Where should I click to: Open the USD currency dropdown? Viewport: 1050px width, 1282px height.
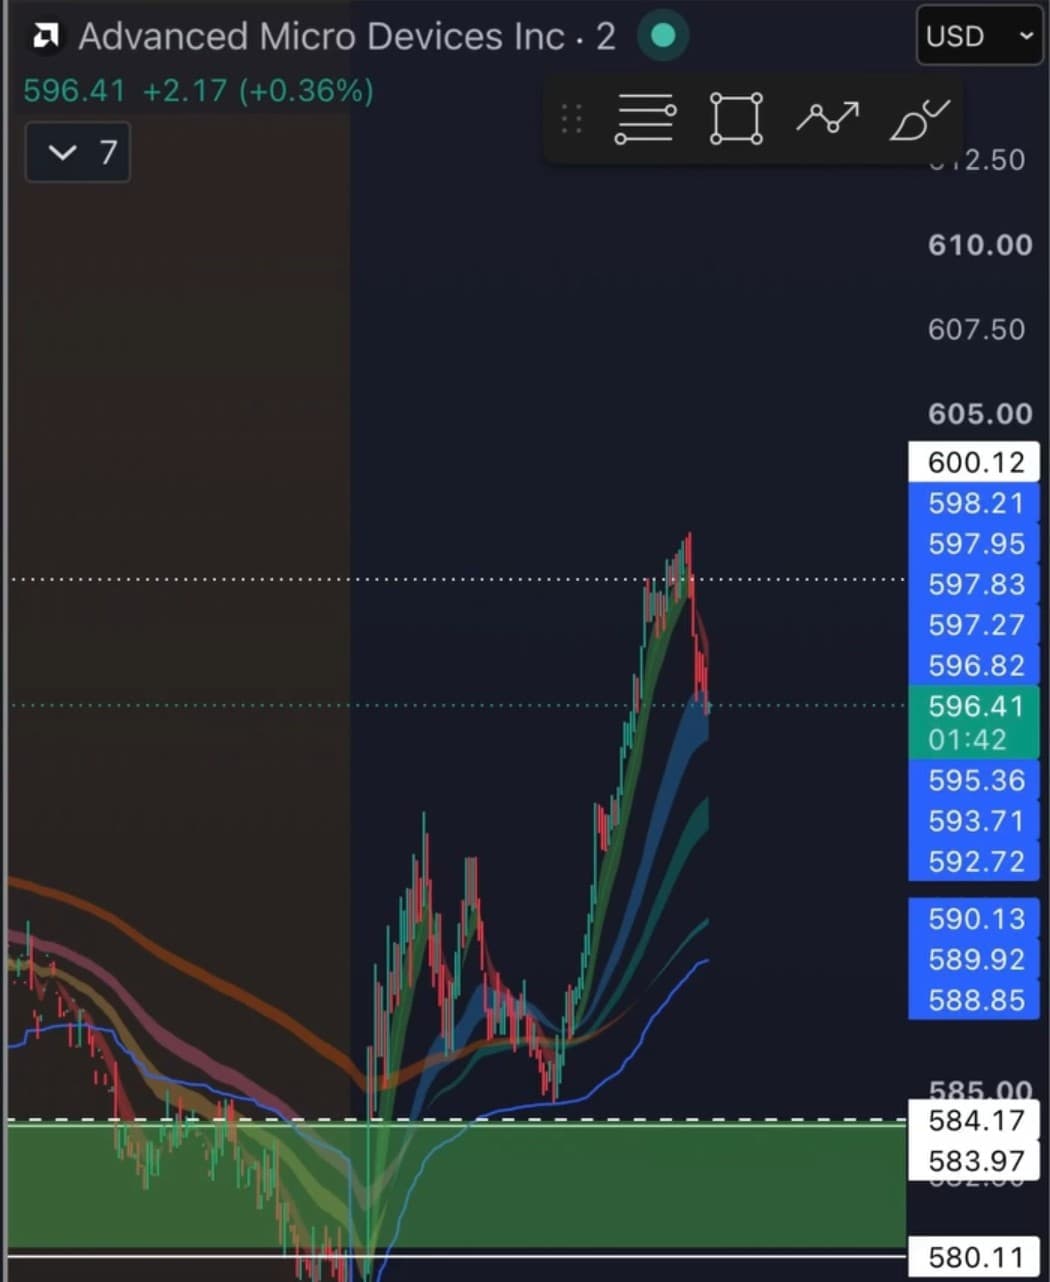click(980, 36)
